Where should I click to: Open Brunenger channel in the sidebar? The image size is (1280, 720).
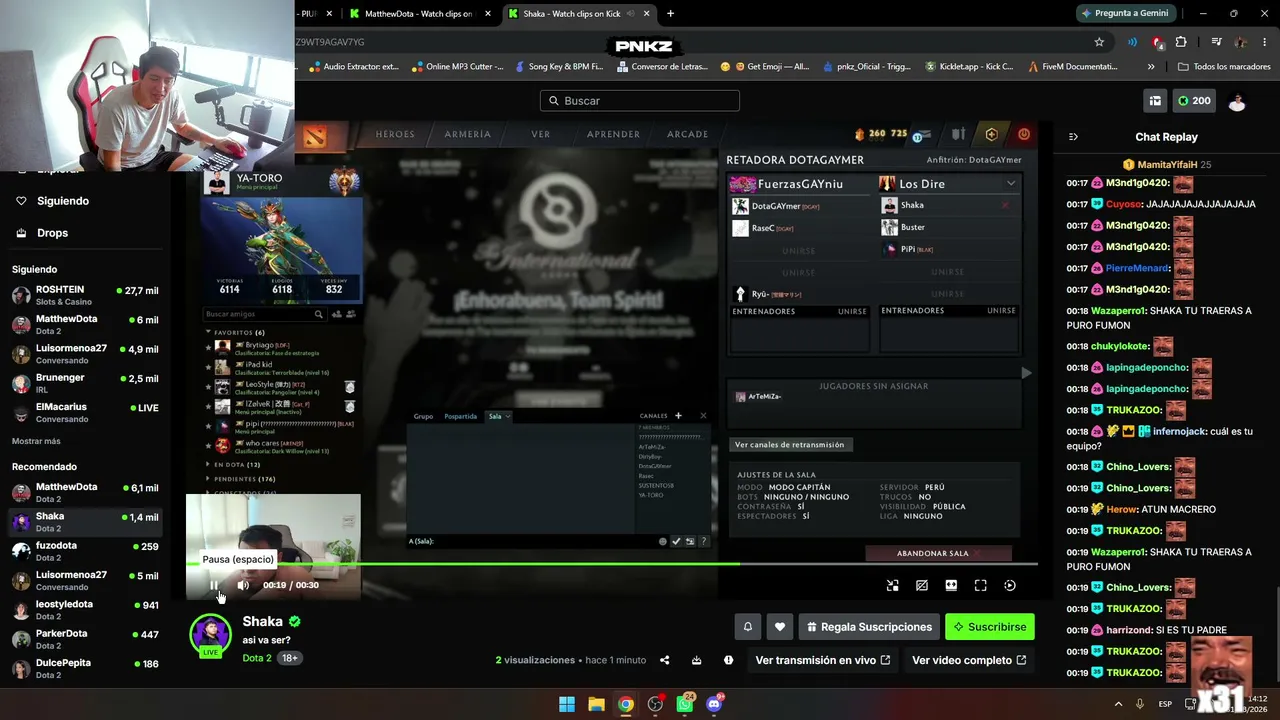point(85,383)
